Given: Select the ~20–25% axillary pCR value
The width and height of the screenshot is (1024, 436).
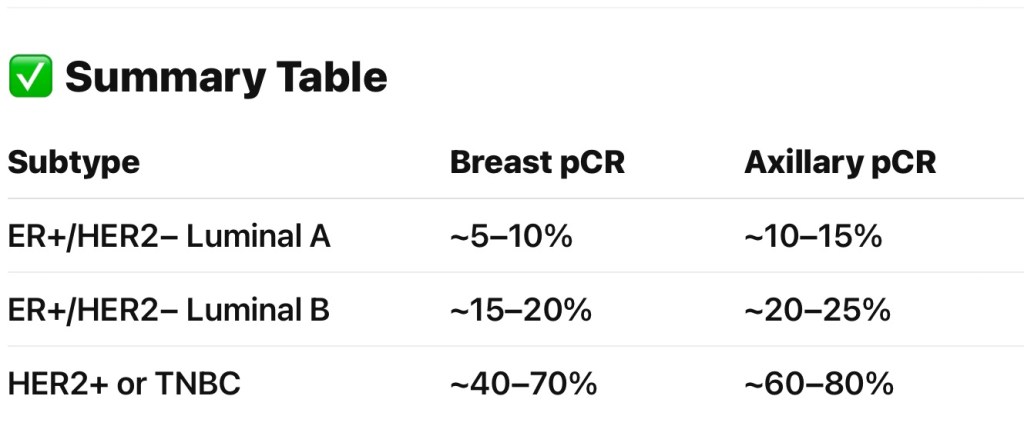Looking at the screenshot, I should 817,310.
